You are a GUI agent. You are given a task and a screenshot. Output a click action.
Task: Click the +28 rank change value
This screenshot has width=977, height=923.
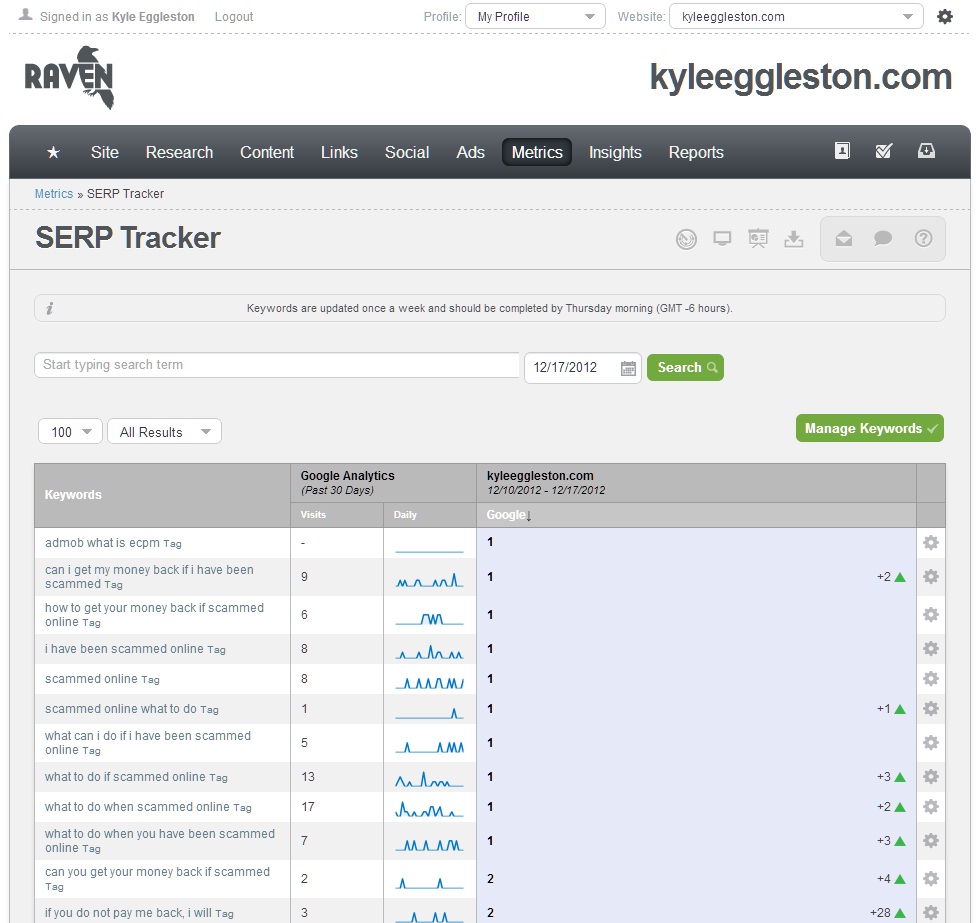880,913
